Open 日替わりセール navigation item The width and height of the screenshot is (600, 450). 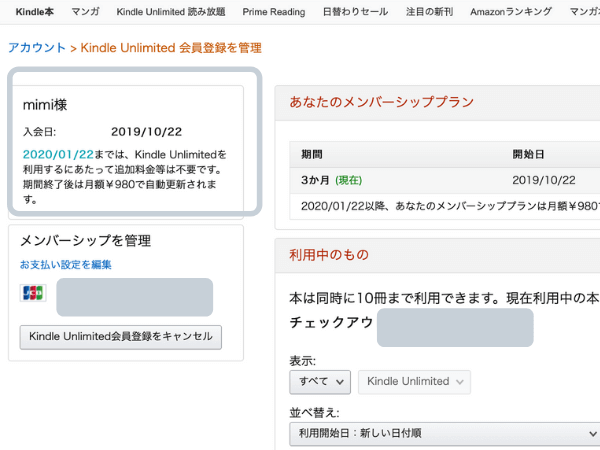click(x=355, y=12)
